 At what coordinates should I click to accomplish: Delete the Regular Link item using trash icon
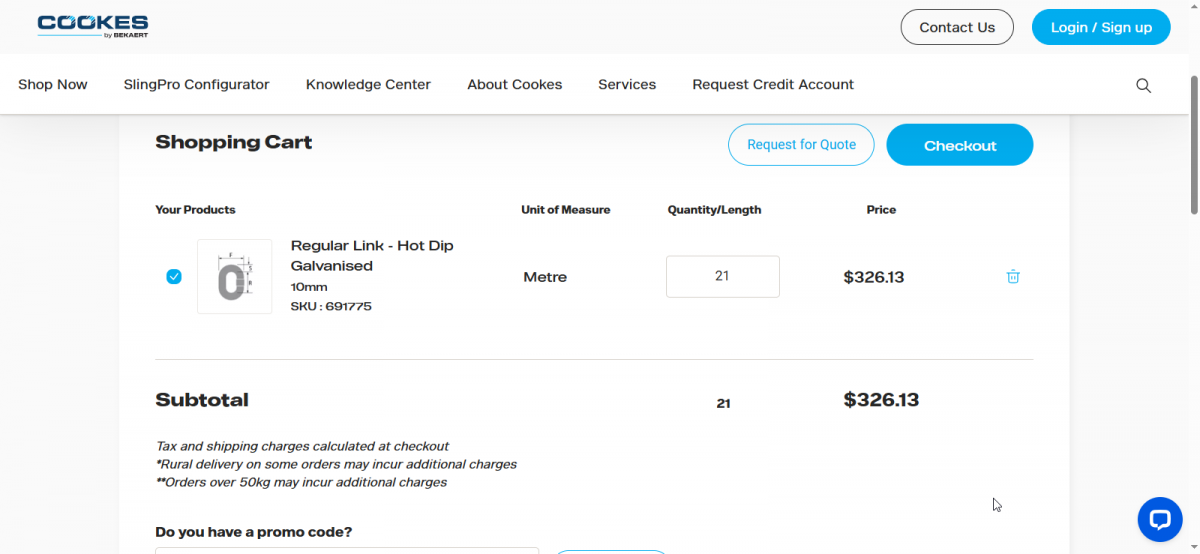(x=1012, y=277)
